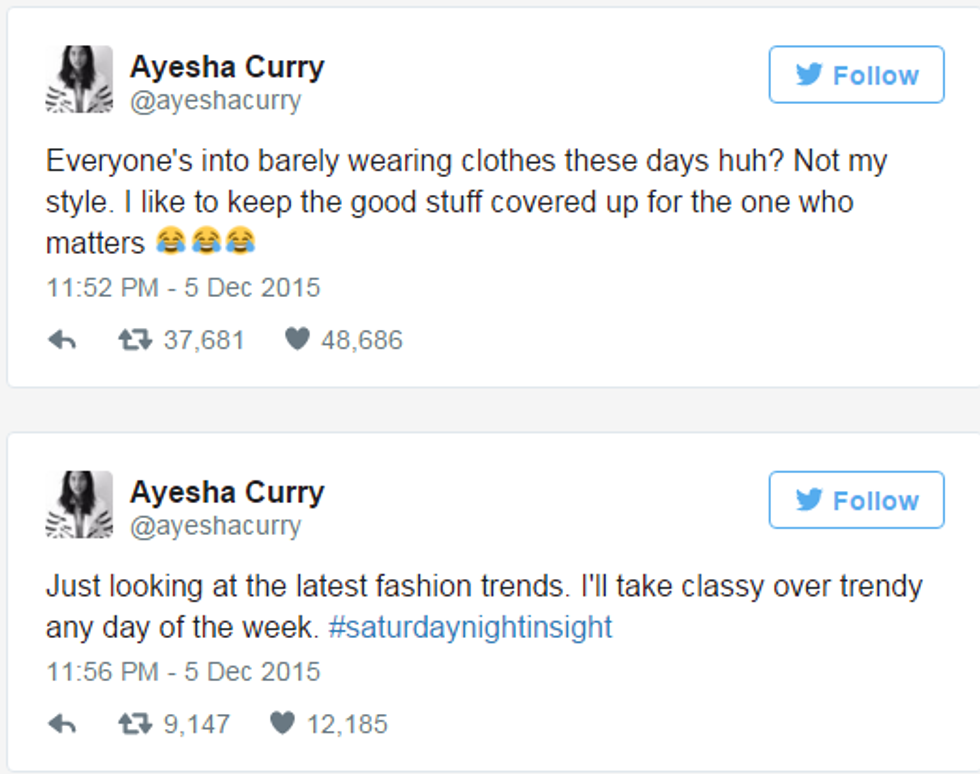This screenshot has height=774, width=980.
Task: Click the reply arrow on the first tweet
Action: (62, 339)
